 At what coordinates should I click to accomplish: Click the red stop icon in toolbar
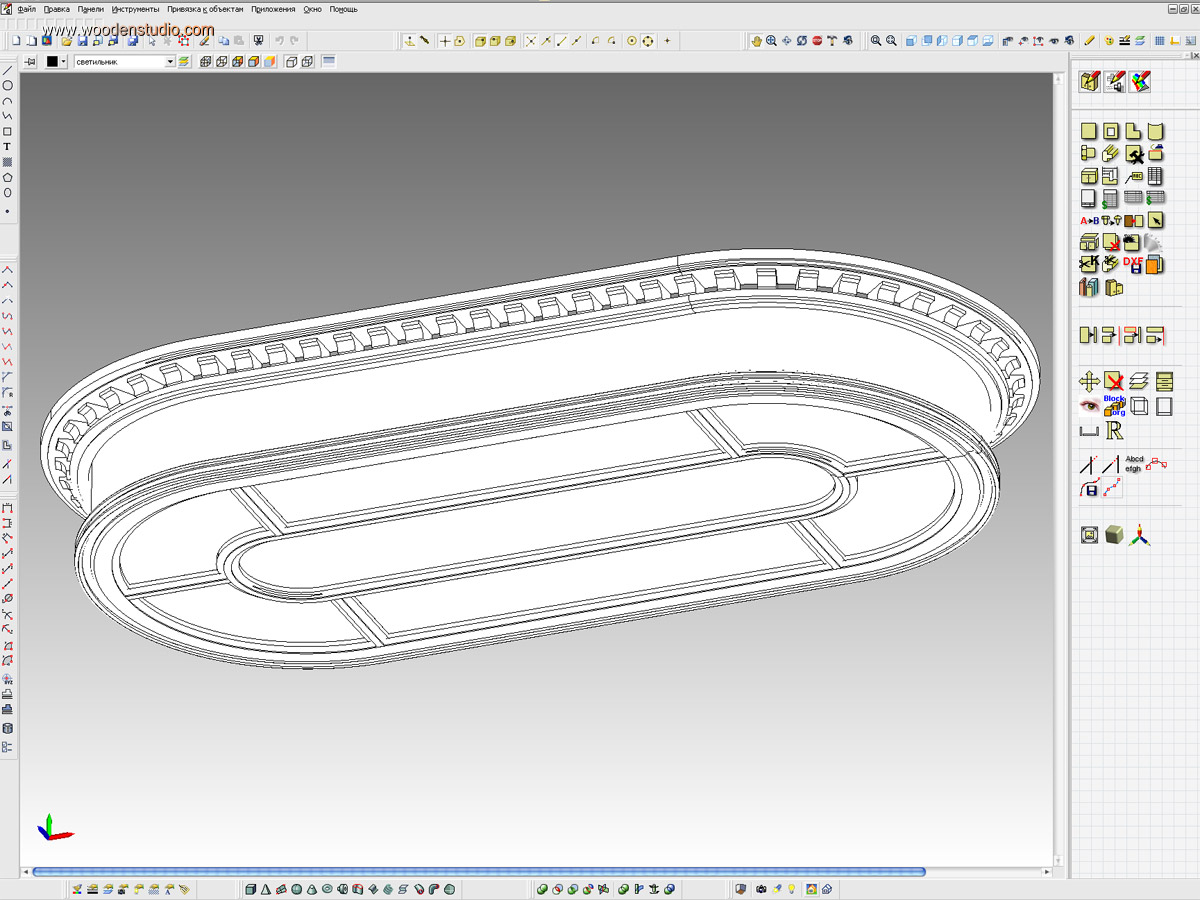pos(817,41)
